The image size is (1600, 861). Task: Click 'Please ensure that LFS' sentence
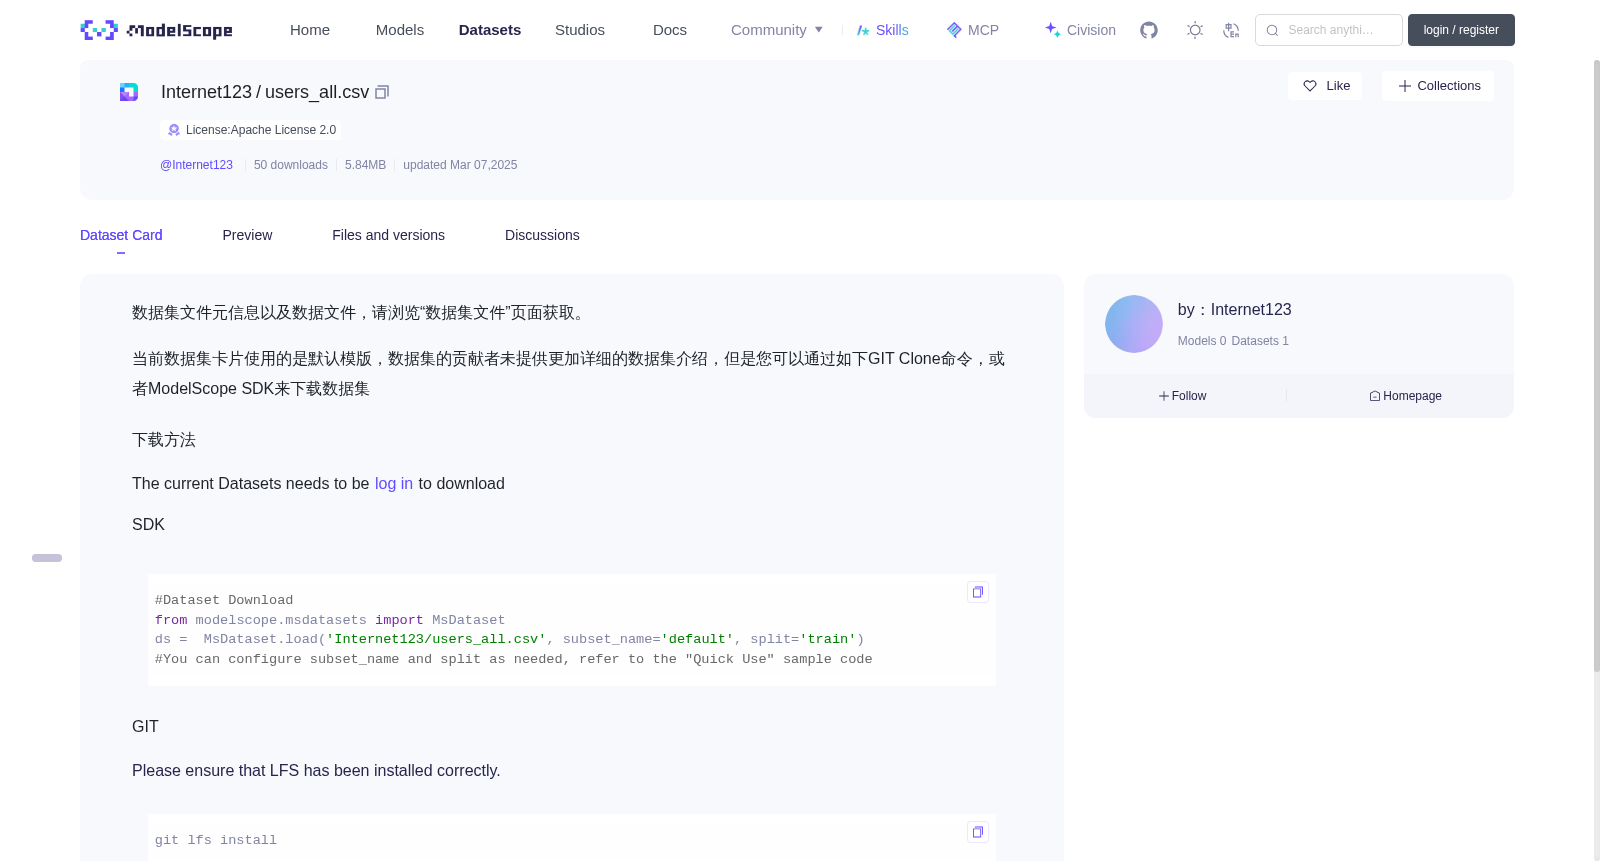pyautogui.click(x=316, y=771)
